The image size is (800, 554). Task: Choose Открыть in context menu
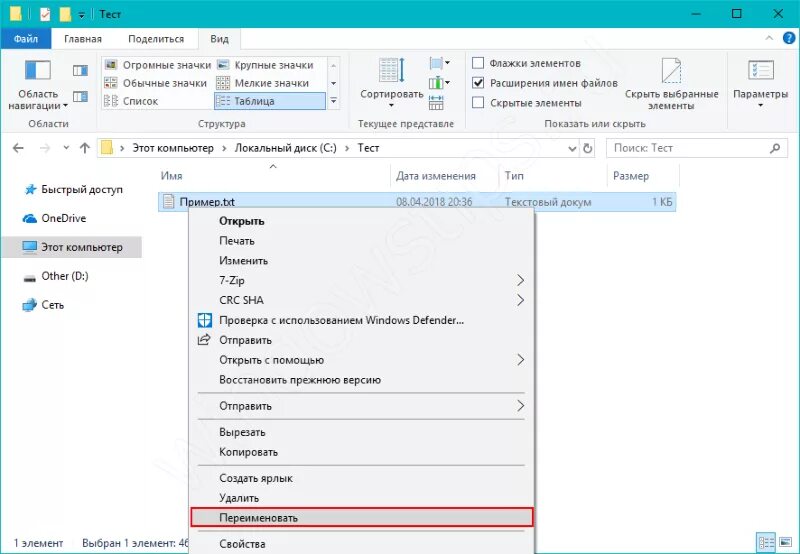pyautogui.click(x=362, y=221)
